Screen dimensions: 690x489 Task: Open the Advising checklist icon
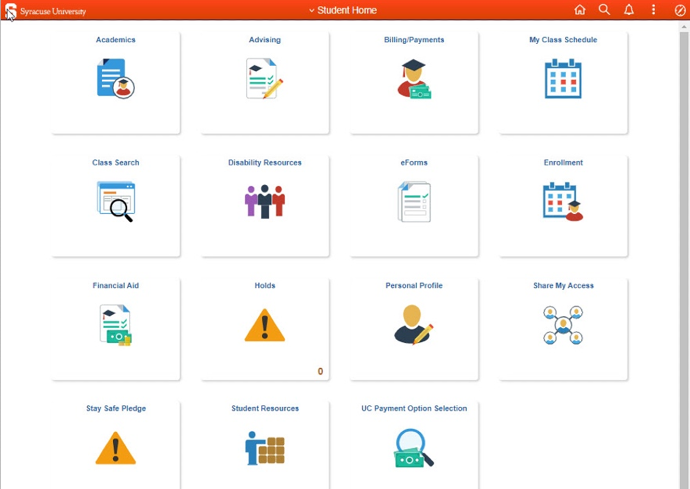tap(264, 78)
